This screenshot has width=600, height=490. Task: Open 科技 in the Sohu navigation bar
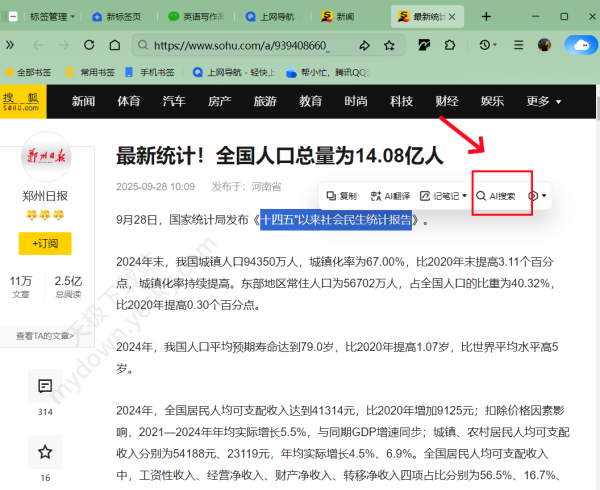pyautogui.click(x=401, y=101)
